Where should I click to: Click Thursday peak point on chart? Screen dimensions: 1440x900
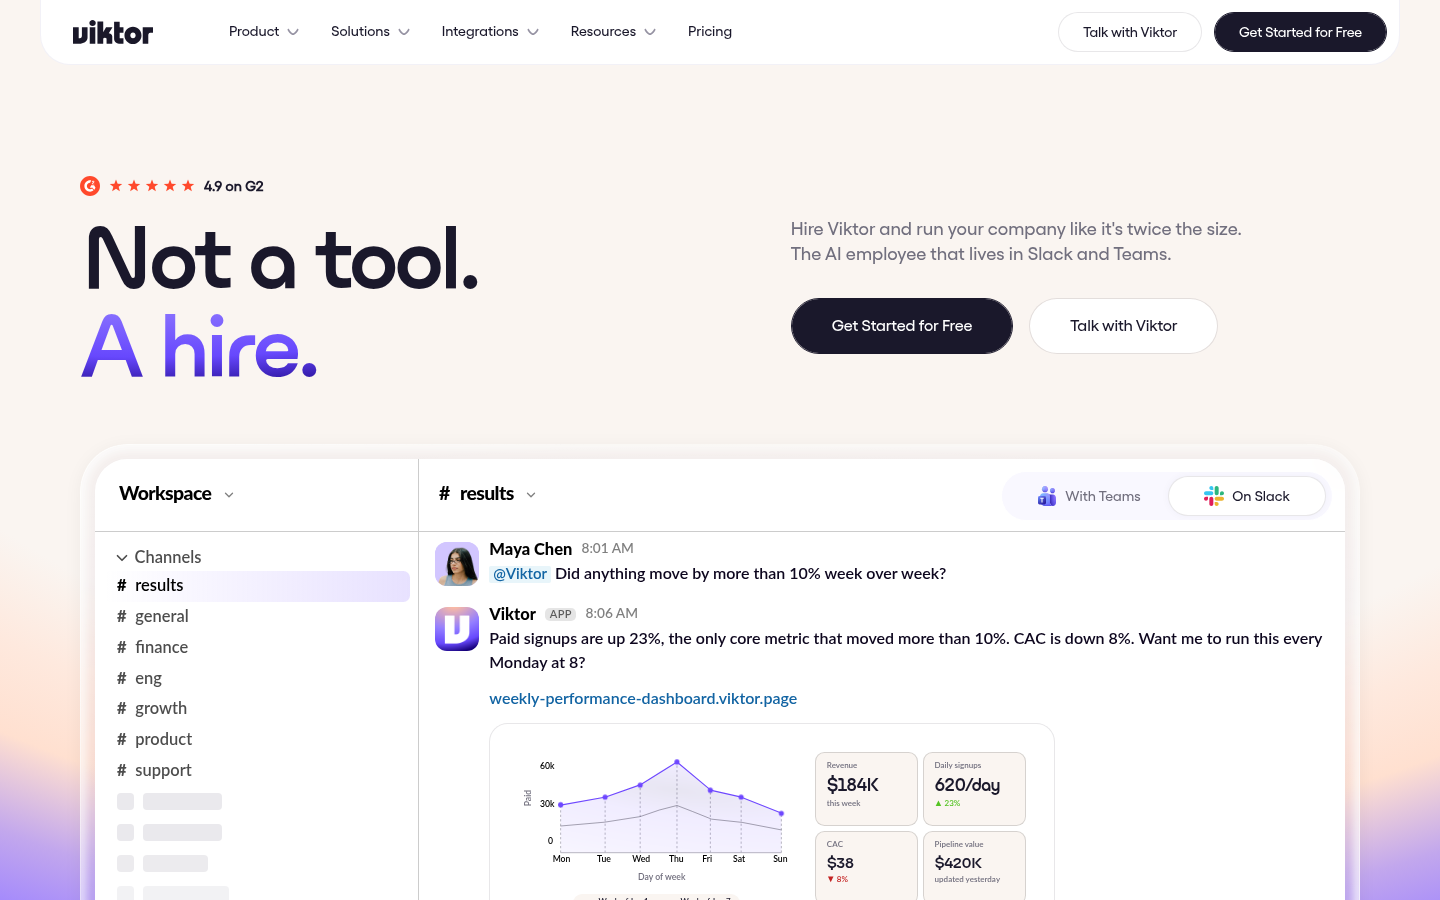click(677, 762)
